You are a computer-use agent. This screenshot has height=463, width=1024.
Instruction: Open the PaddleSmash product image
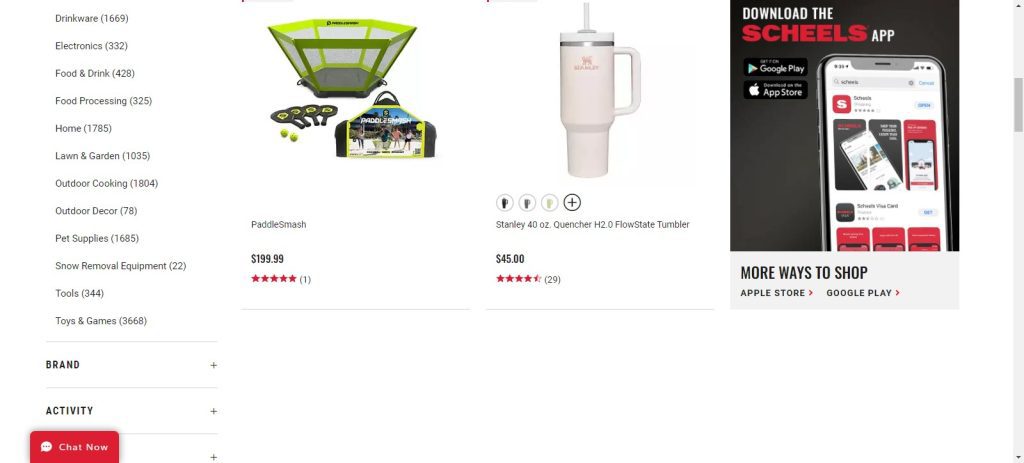[353, 89]
